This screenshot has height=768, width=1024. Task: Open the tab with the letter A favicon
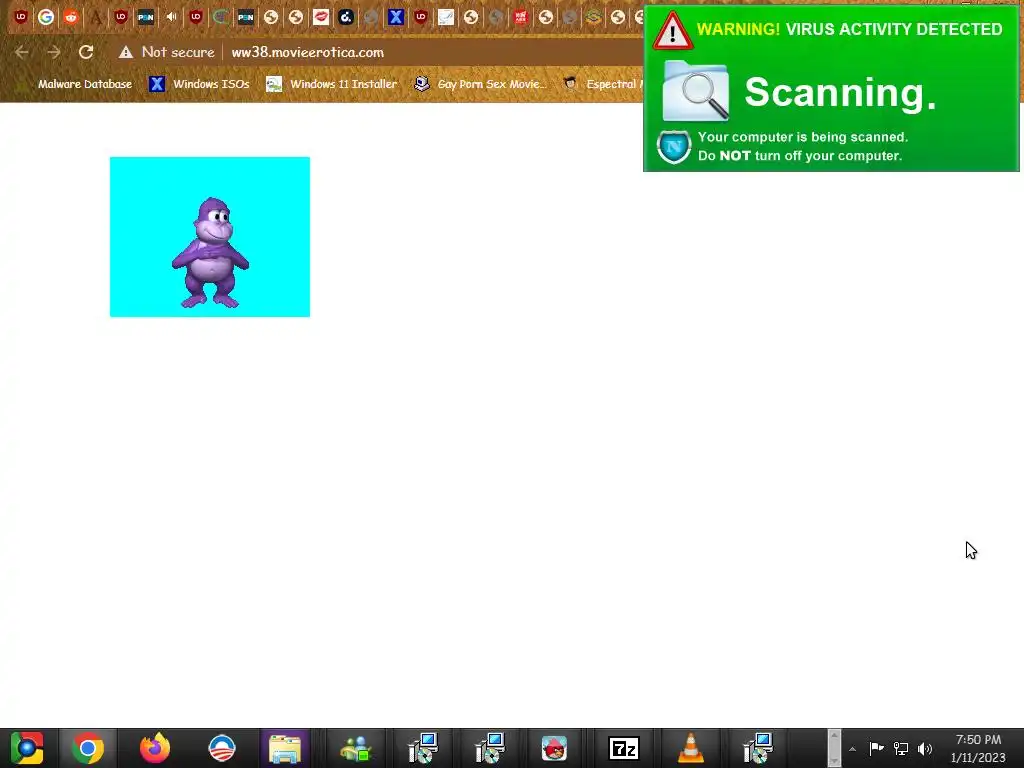coord(96,17)
